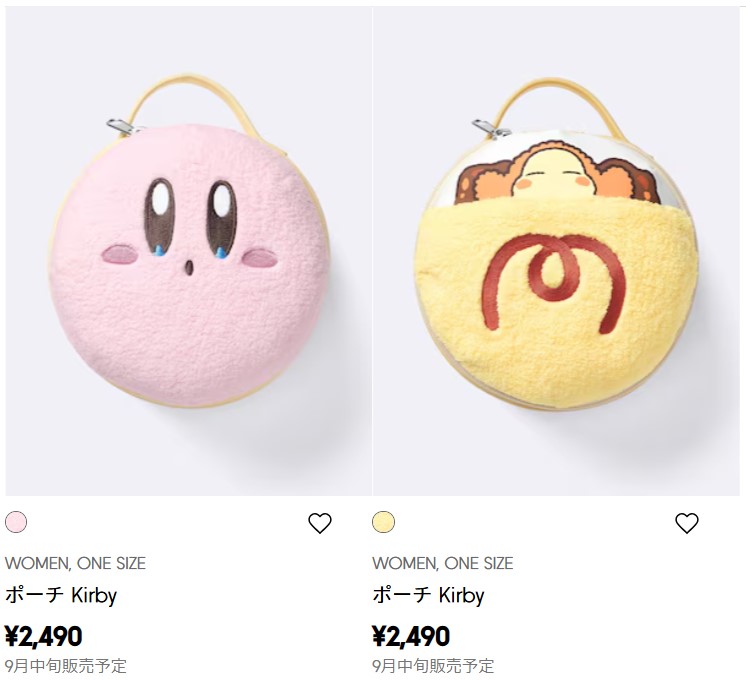Open the ポーチ Kirby title under pink pouch
Screen dimensions: 746x680
(x=61, y=596)
